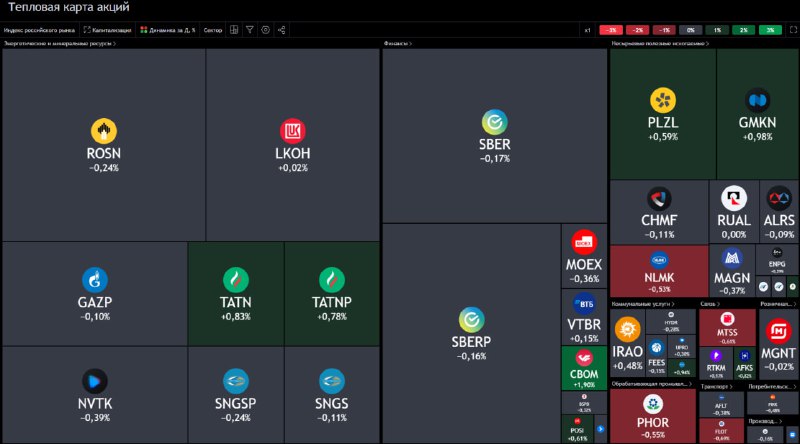Open the PhosAgro PHOR tile
Viewport: 800px width, 444px height.
(653, 415)
